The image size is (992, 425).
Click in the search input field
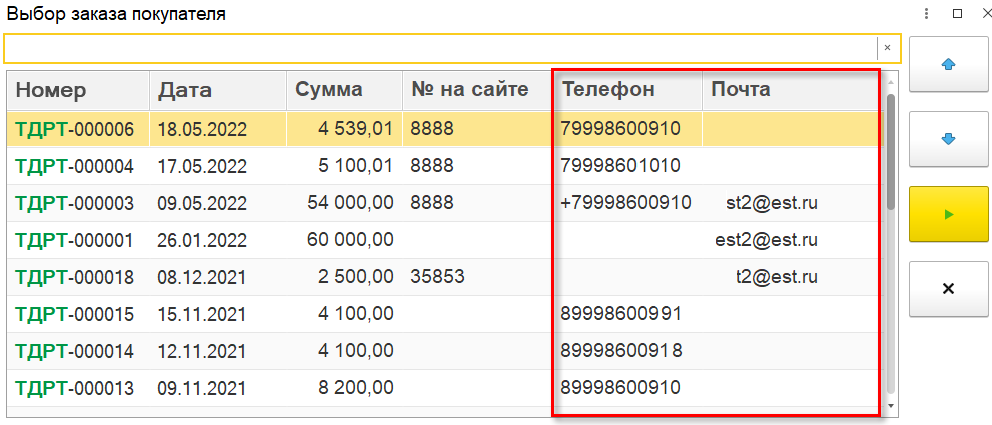[440, 48]
